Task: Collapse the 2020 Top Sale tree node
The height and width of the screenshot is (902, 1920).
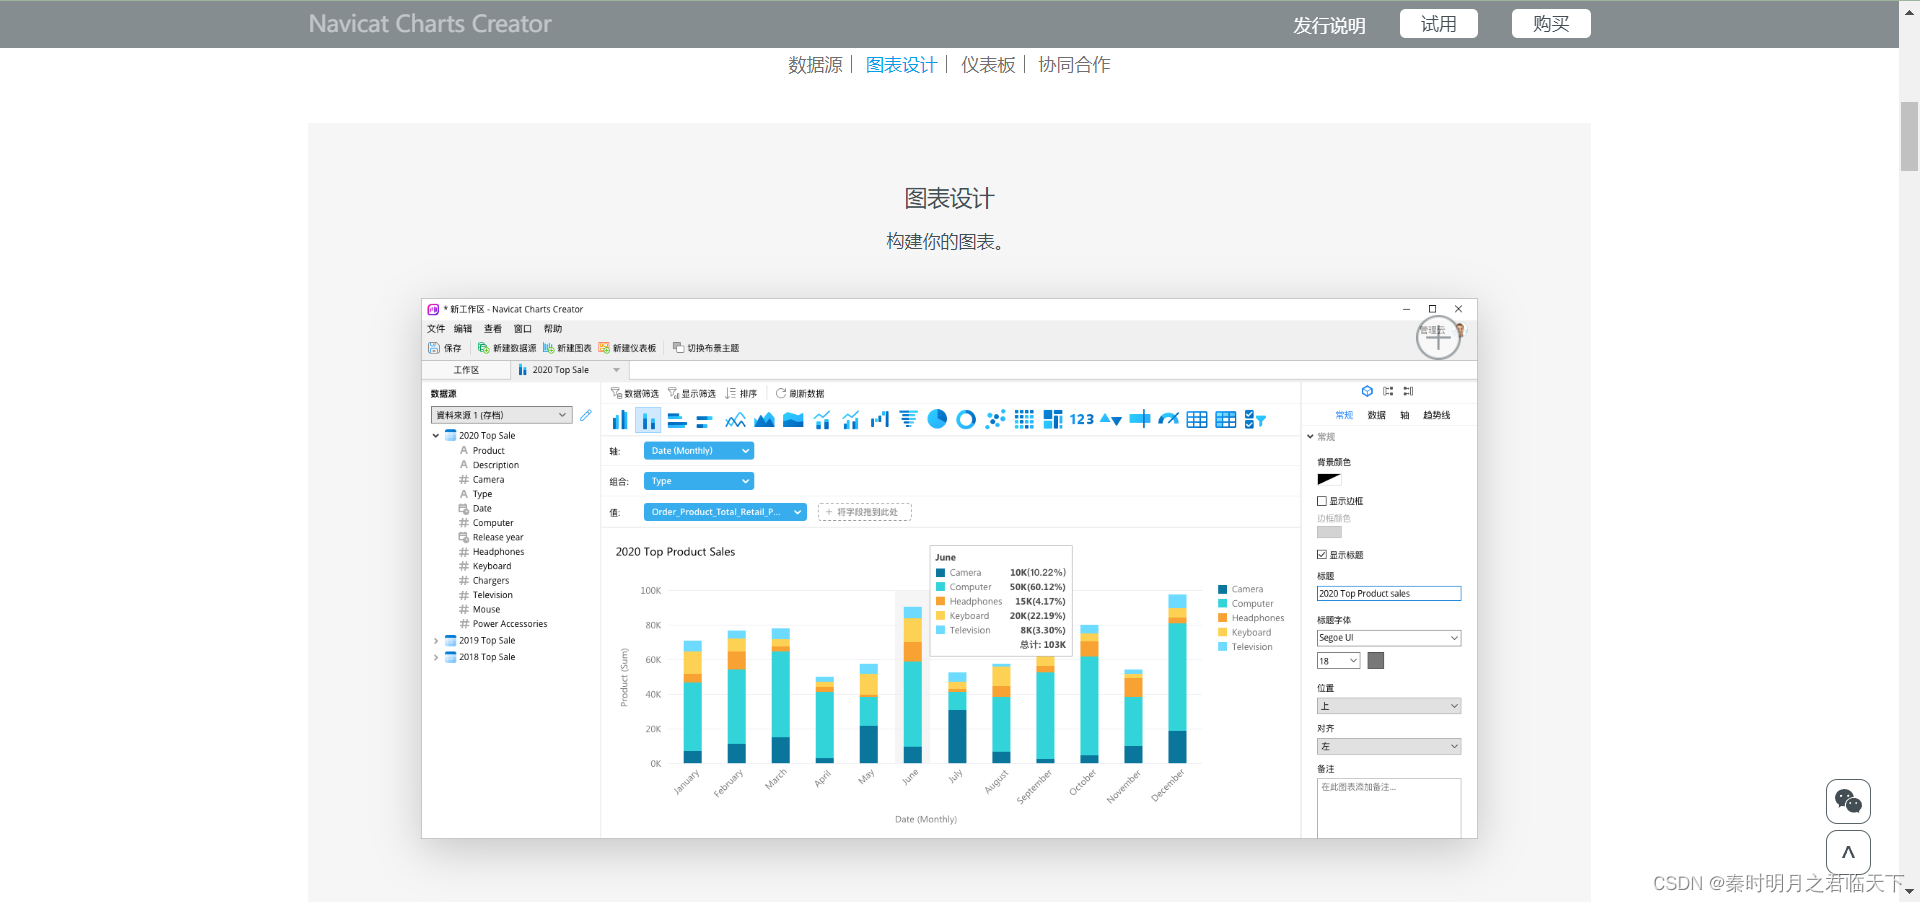Action: coord(436,436)
